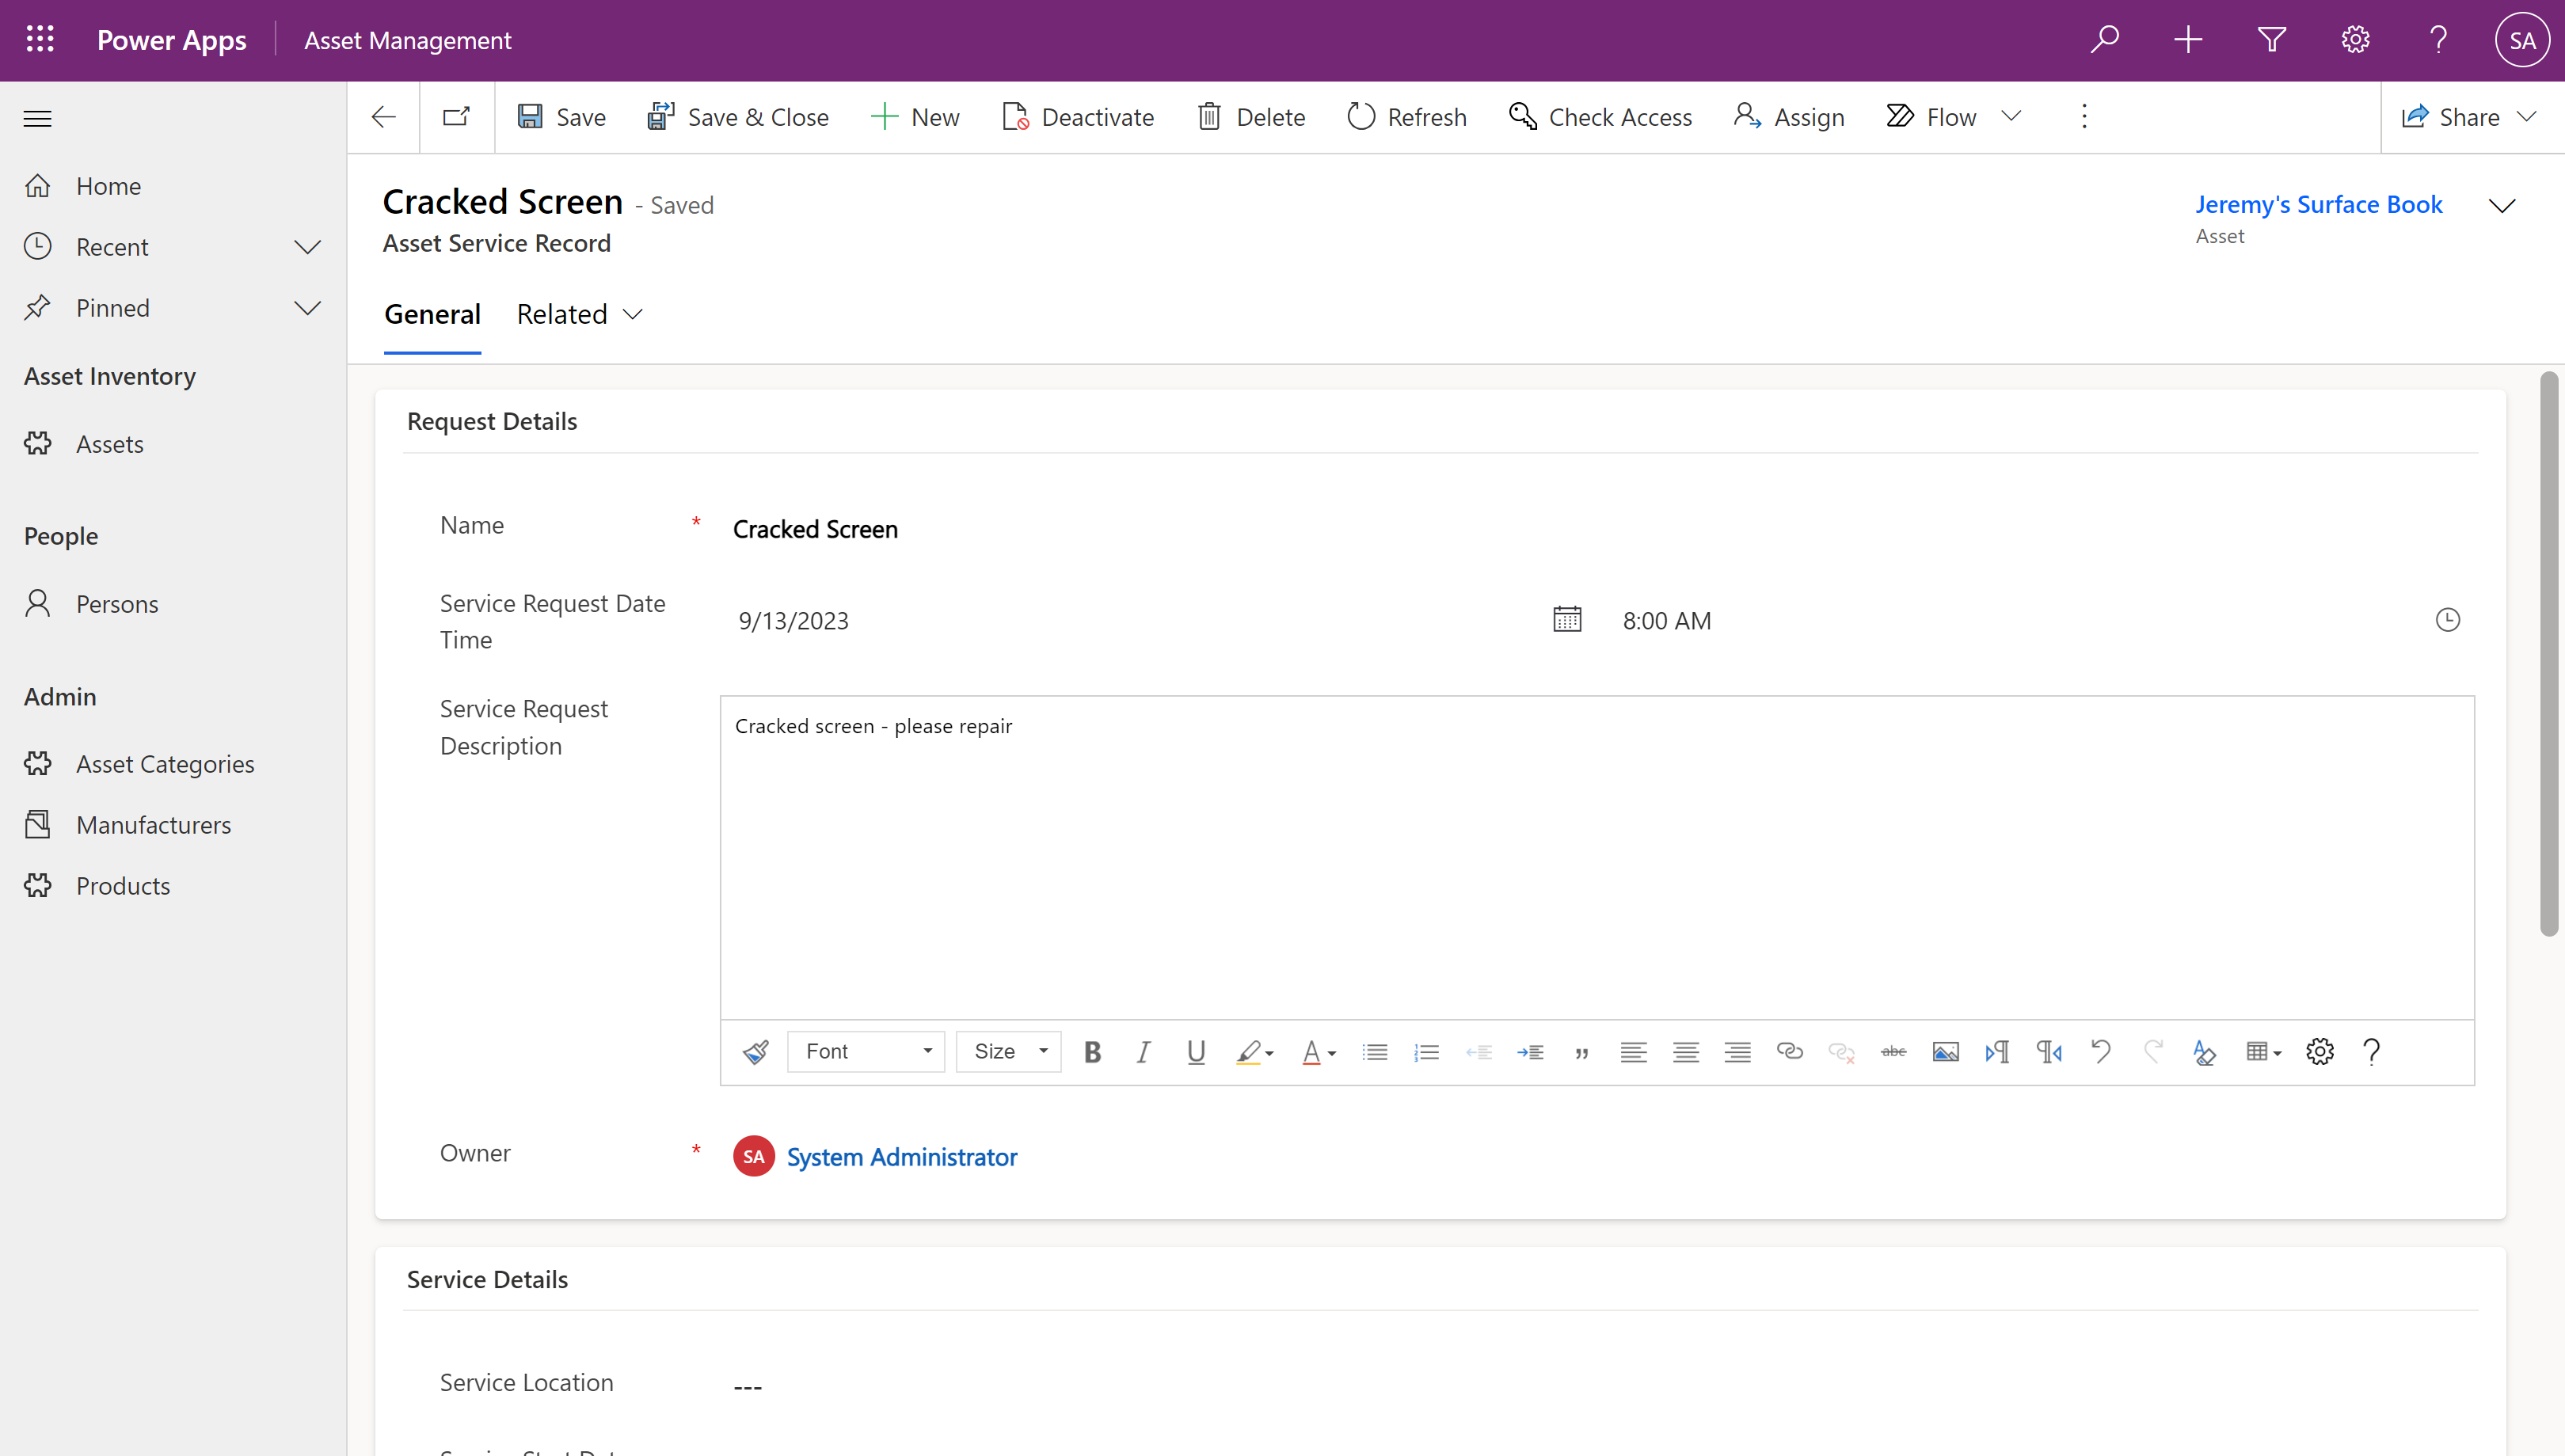Screen dimensions: 2565x1456
Task: Open record in new window icon
Action: tap(456, 117)
